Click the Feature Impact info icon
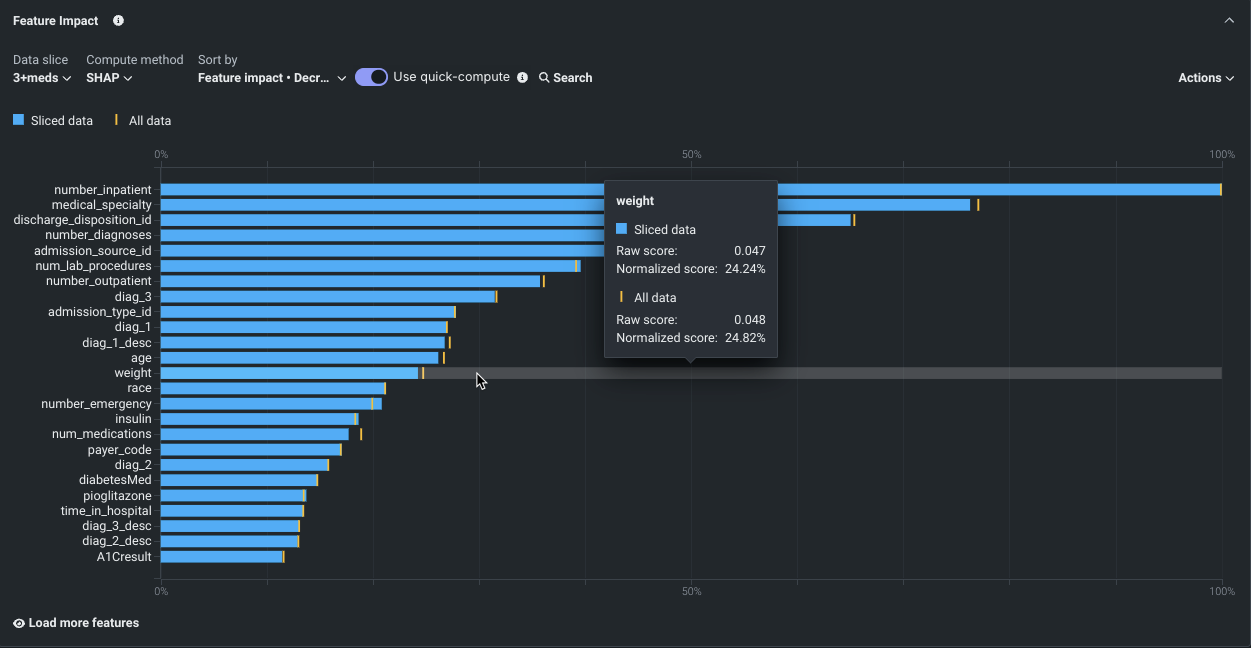This screenshot has width=1251, height=648. click(x=119, y=21)
